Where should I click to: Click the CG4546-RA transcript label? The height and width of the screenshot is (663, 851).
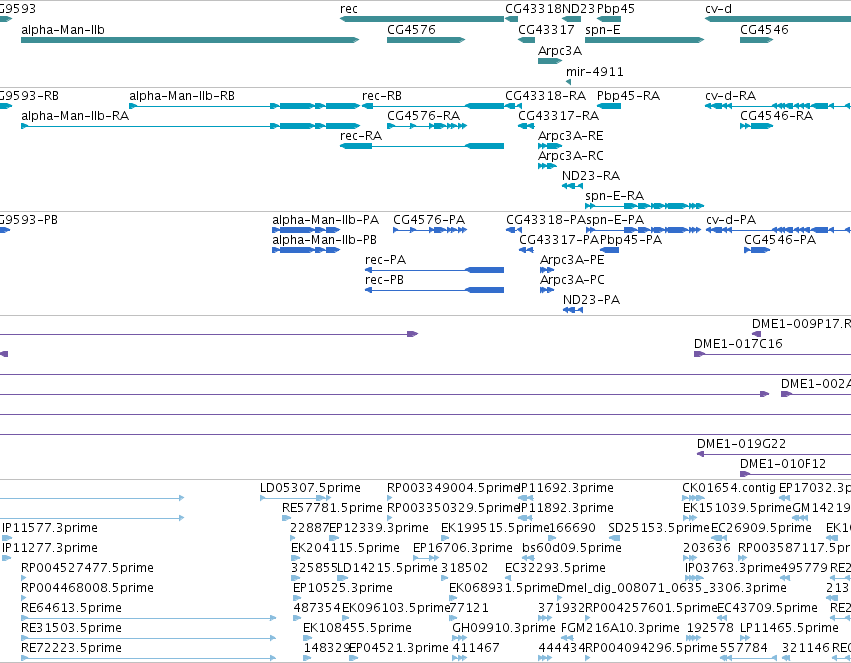[776, 116]
